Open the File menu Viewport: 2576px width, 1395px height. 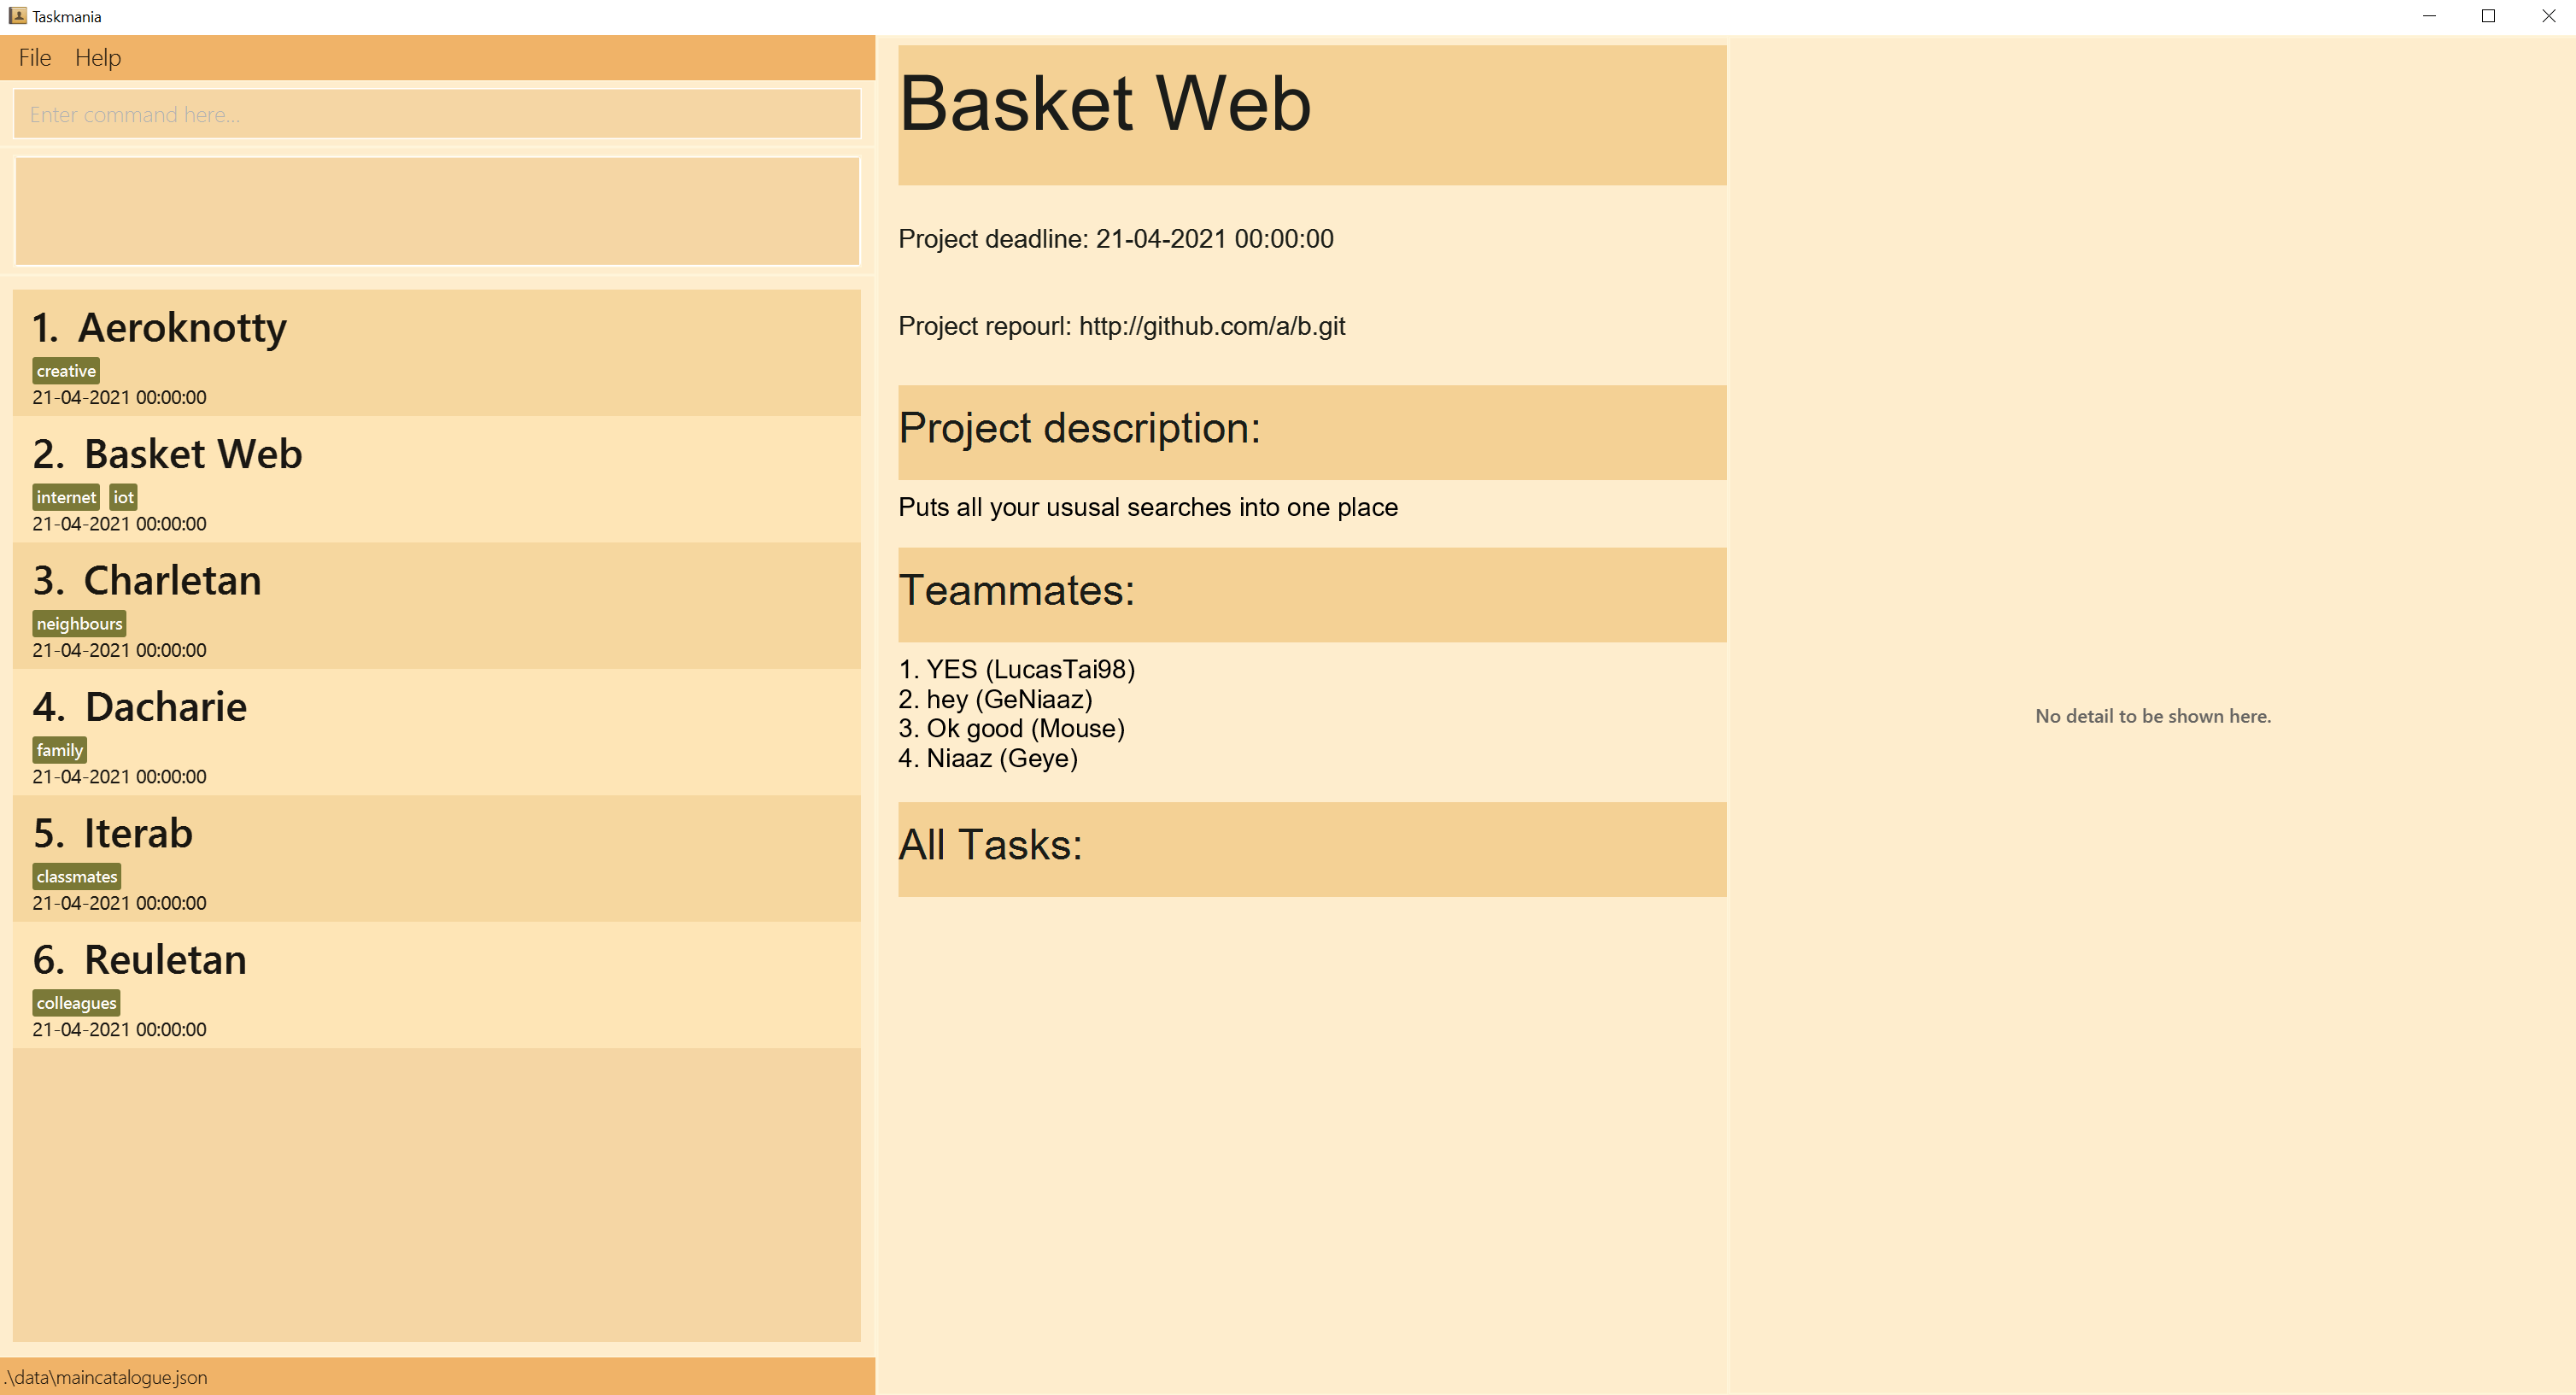click(x=35, y=58)
